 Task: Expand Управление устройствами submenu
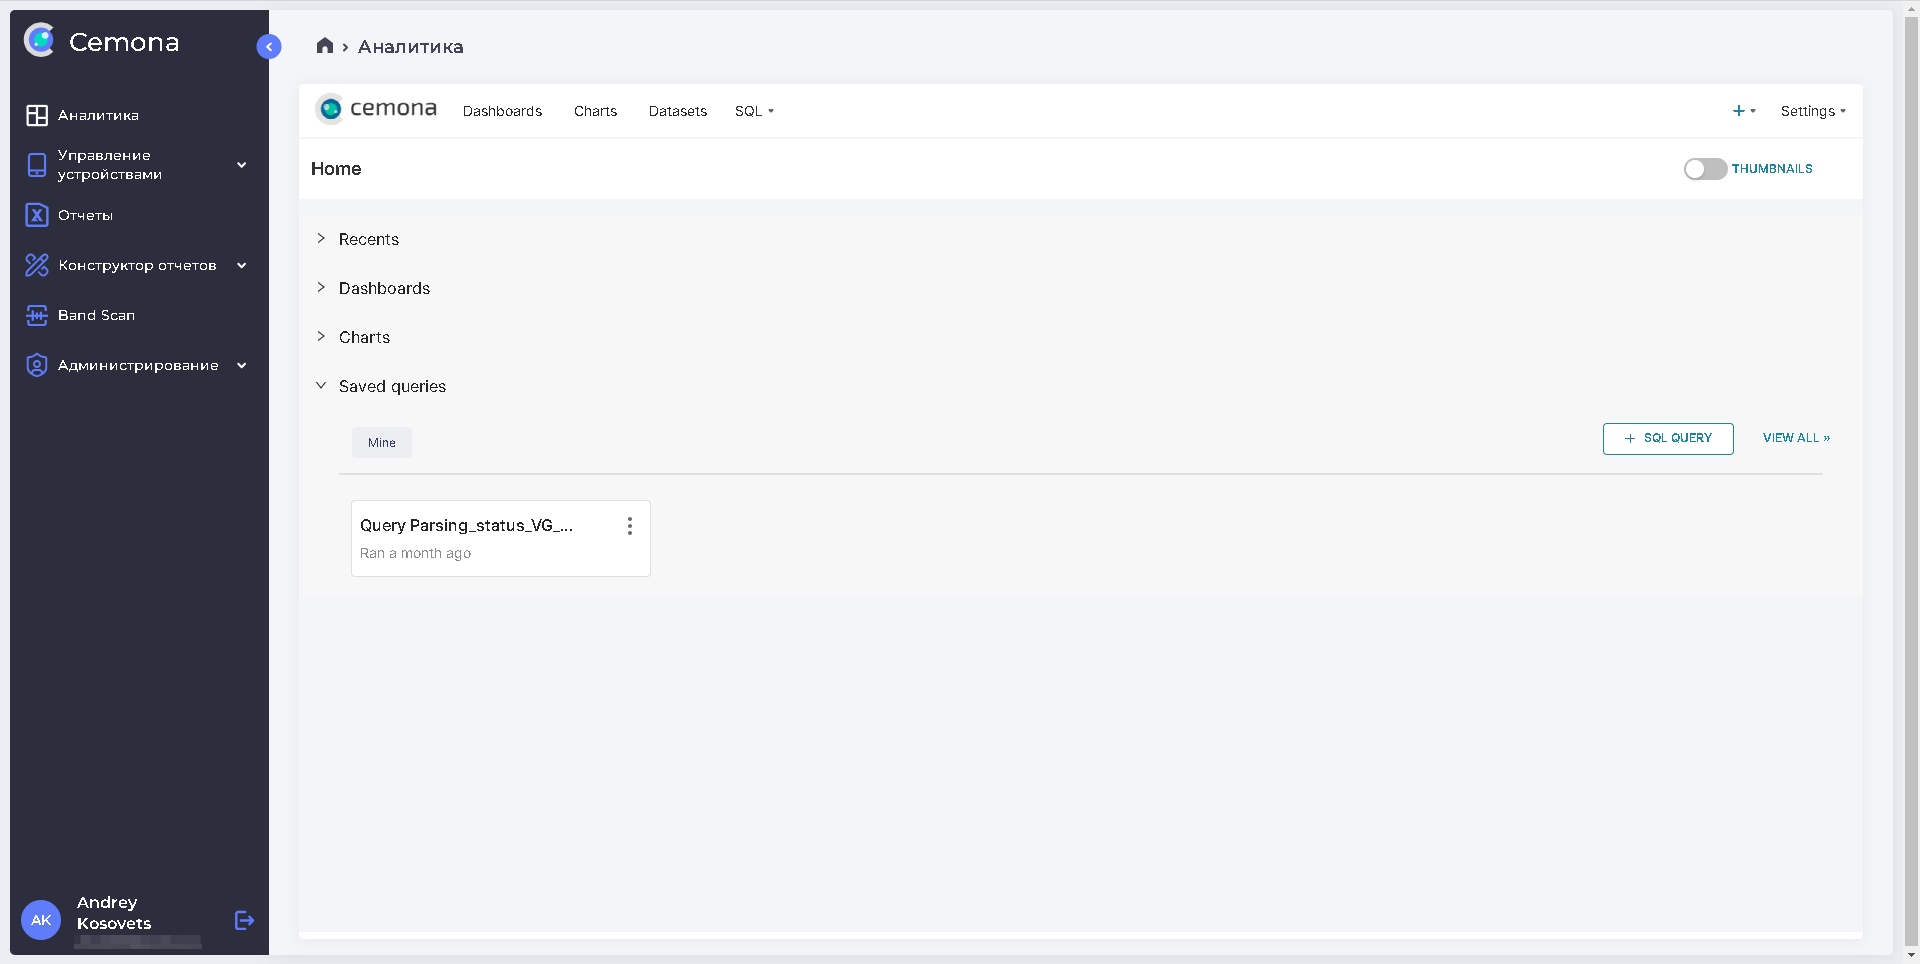[241, 165]
